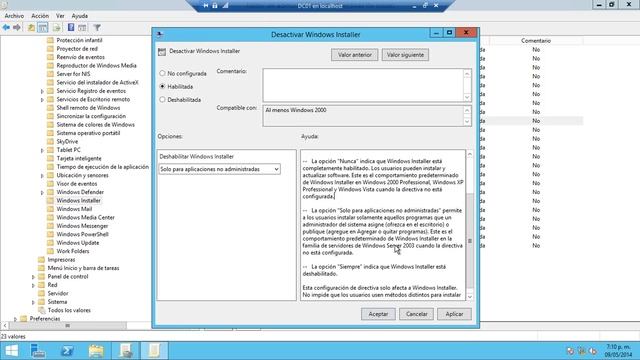
Task: Click the tree horizontal scrollbar thumb
Action: click(x=67, y=326)
